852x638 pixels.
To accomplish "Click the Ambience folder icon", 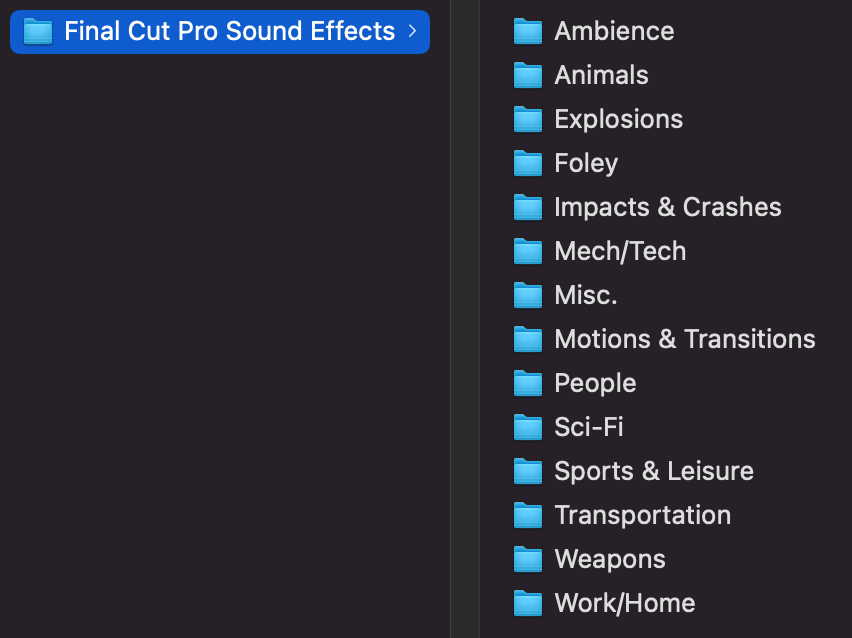I will (527, 32).
